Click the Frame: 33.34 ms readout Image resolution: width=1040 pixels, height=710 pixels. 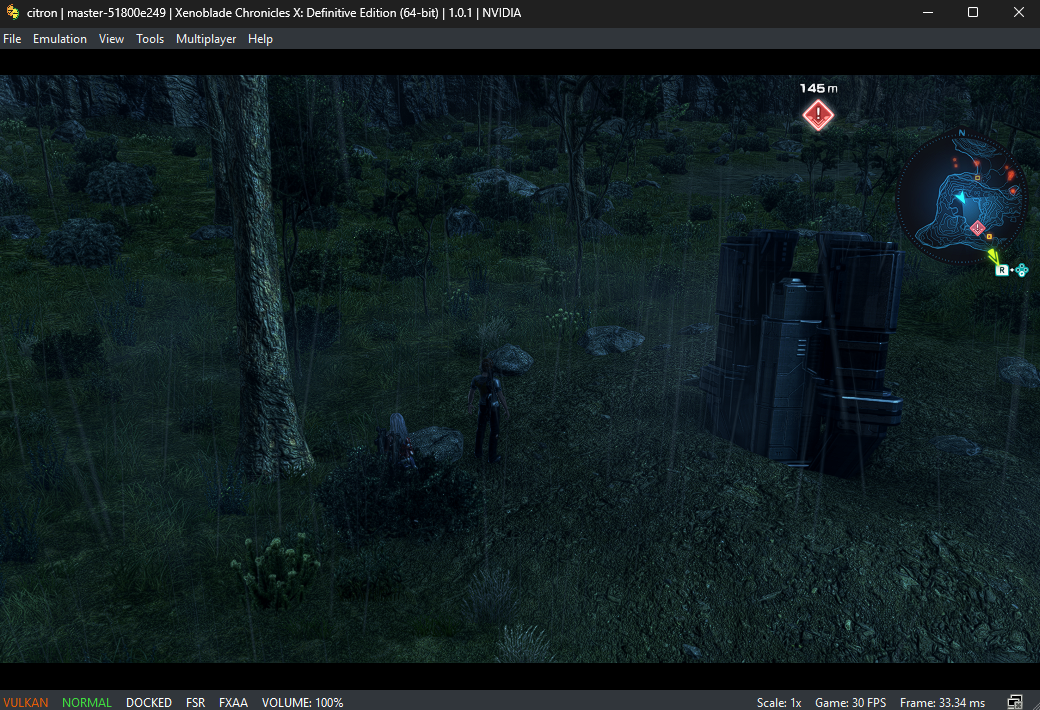point(942,702)
